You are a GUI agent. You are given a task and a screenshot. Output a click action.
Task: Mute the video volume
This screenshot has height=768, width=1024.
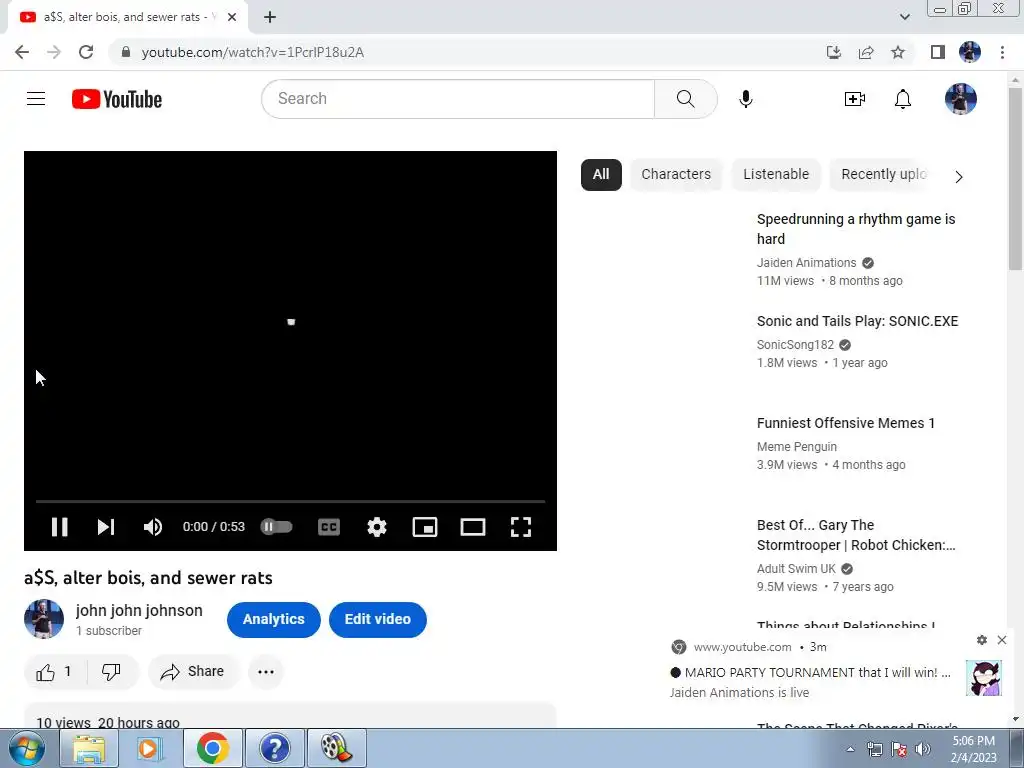click(x=153, y=527)
